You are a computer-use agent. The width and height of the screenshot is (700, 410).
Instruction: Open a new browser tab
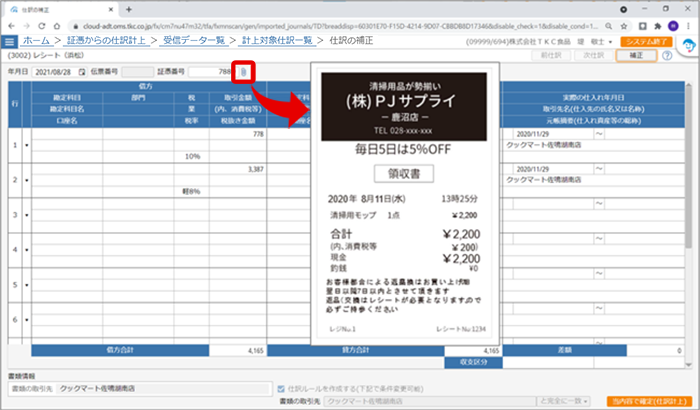pyautogui.click(x=129, y=9)
